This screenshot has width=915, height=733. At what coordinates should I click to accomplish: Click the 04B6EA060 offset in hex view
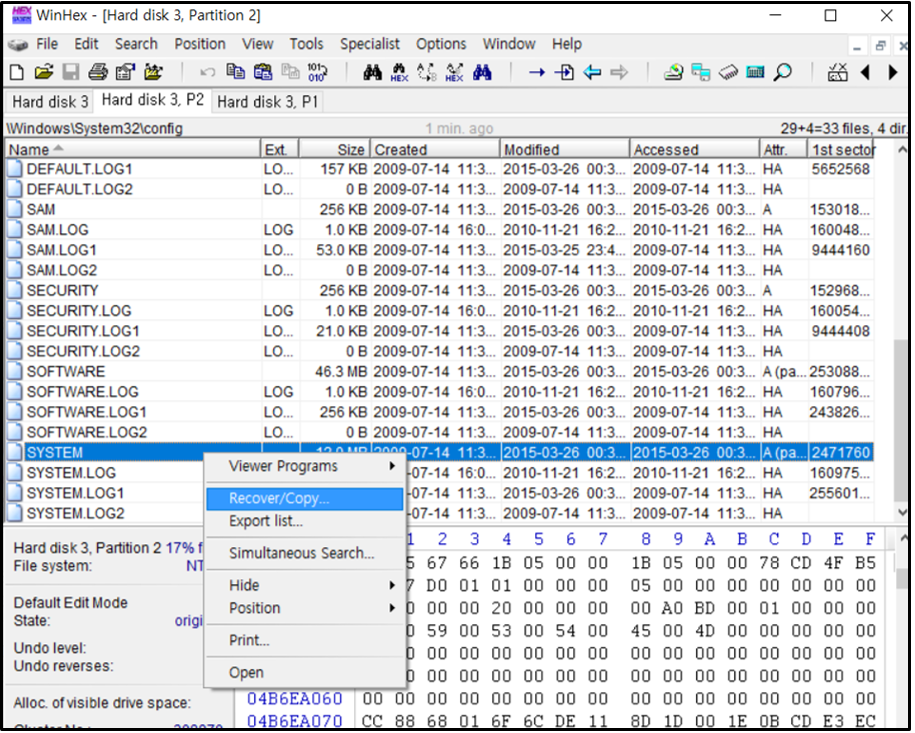[294, 699]
